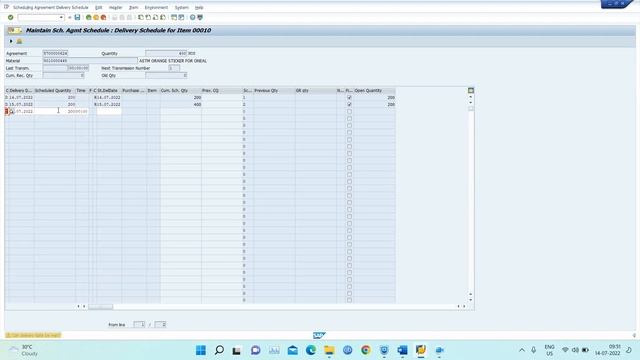The image size is (640, 360).
Task: Click the SAP window menu icon left of the menu bar
Action: 6,7
